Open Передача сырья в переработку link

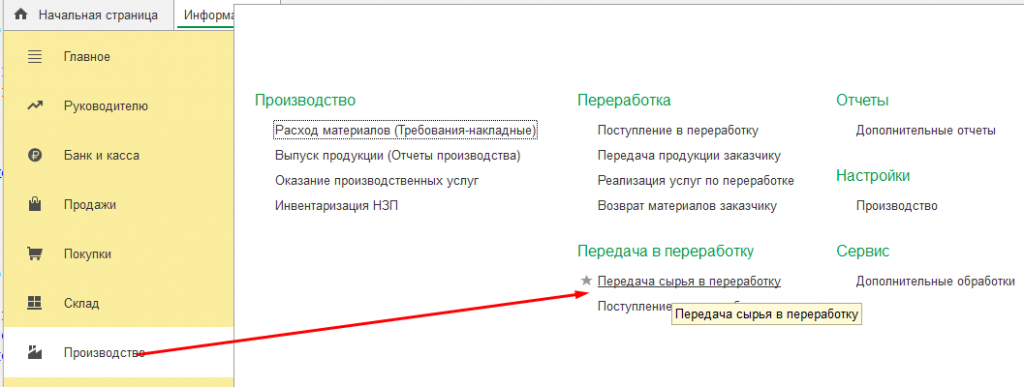(689, 281)
